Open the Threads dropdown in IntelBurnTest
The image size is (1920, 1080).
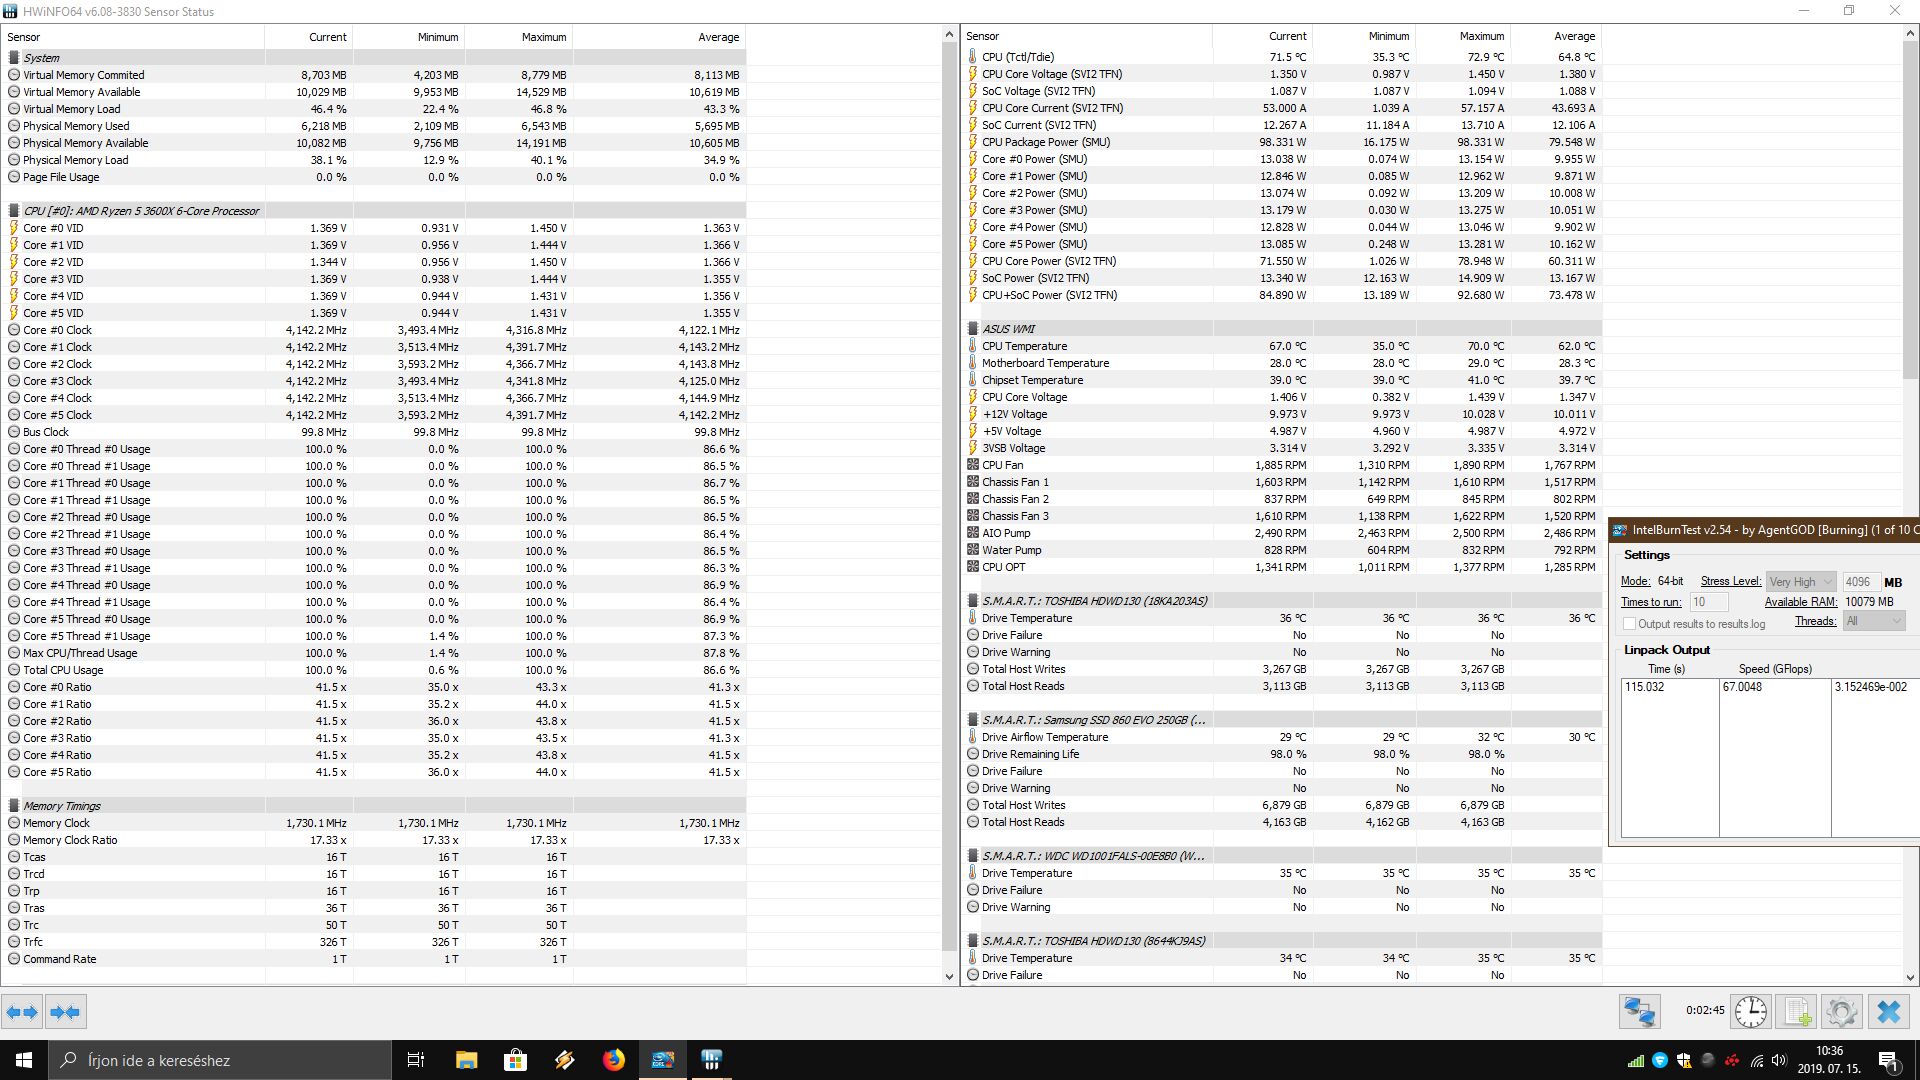click(x=1873, y=621)
